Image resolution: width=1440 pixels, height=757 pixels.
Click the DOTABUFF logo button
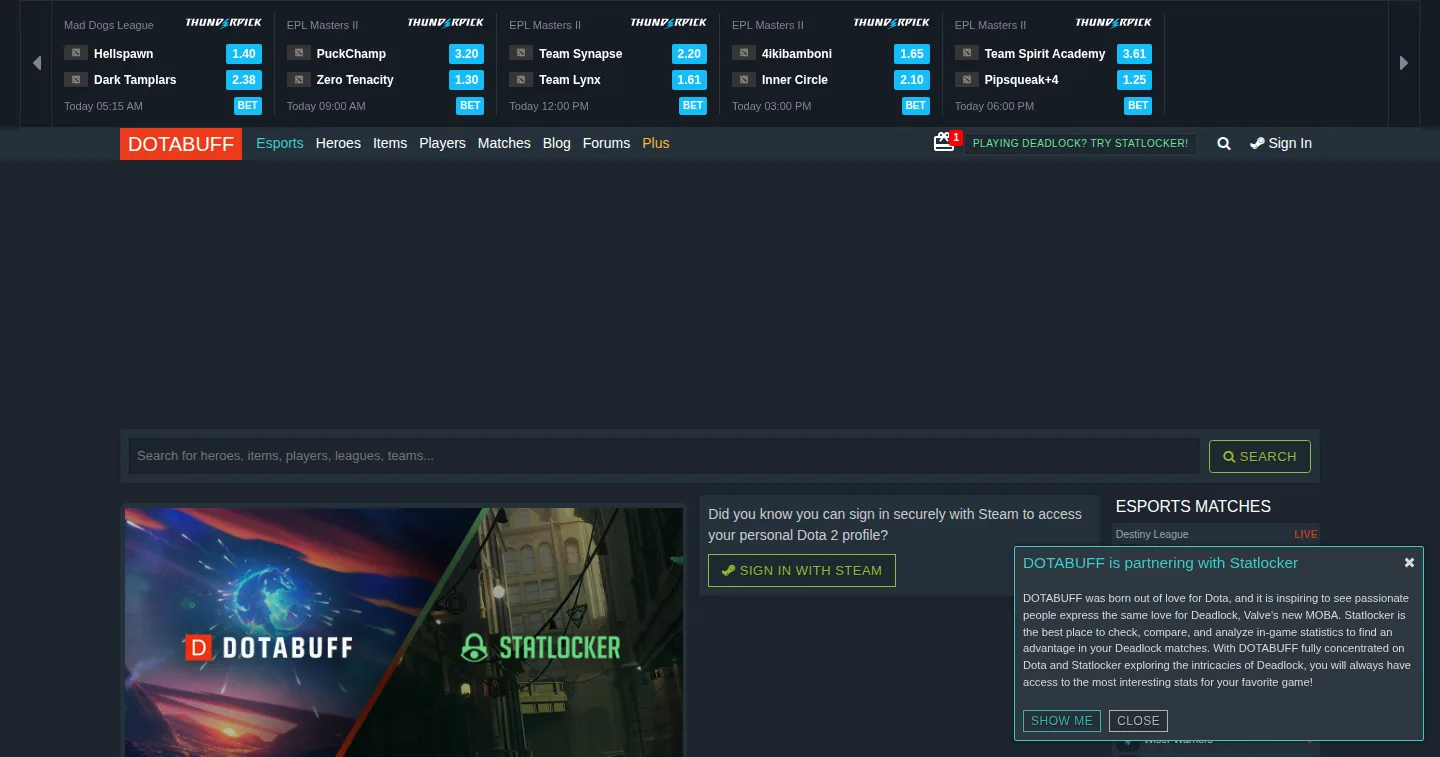tap(181, 144)
